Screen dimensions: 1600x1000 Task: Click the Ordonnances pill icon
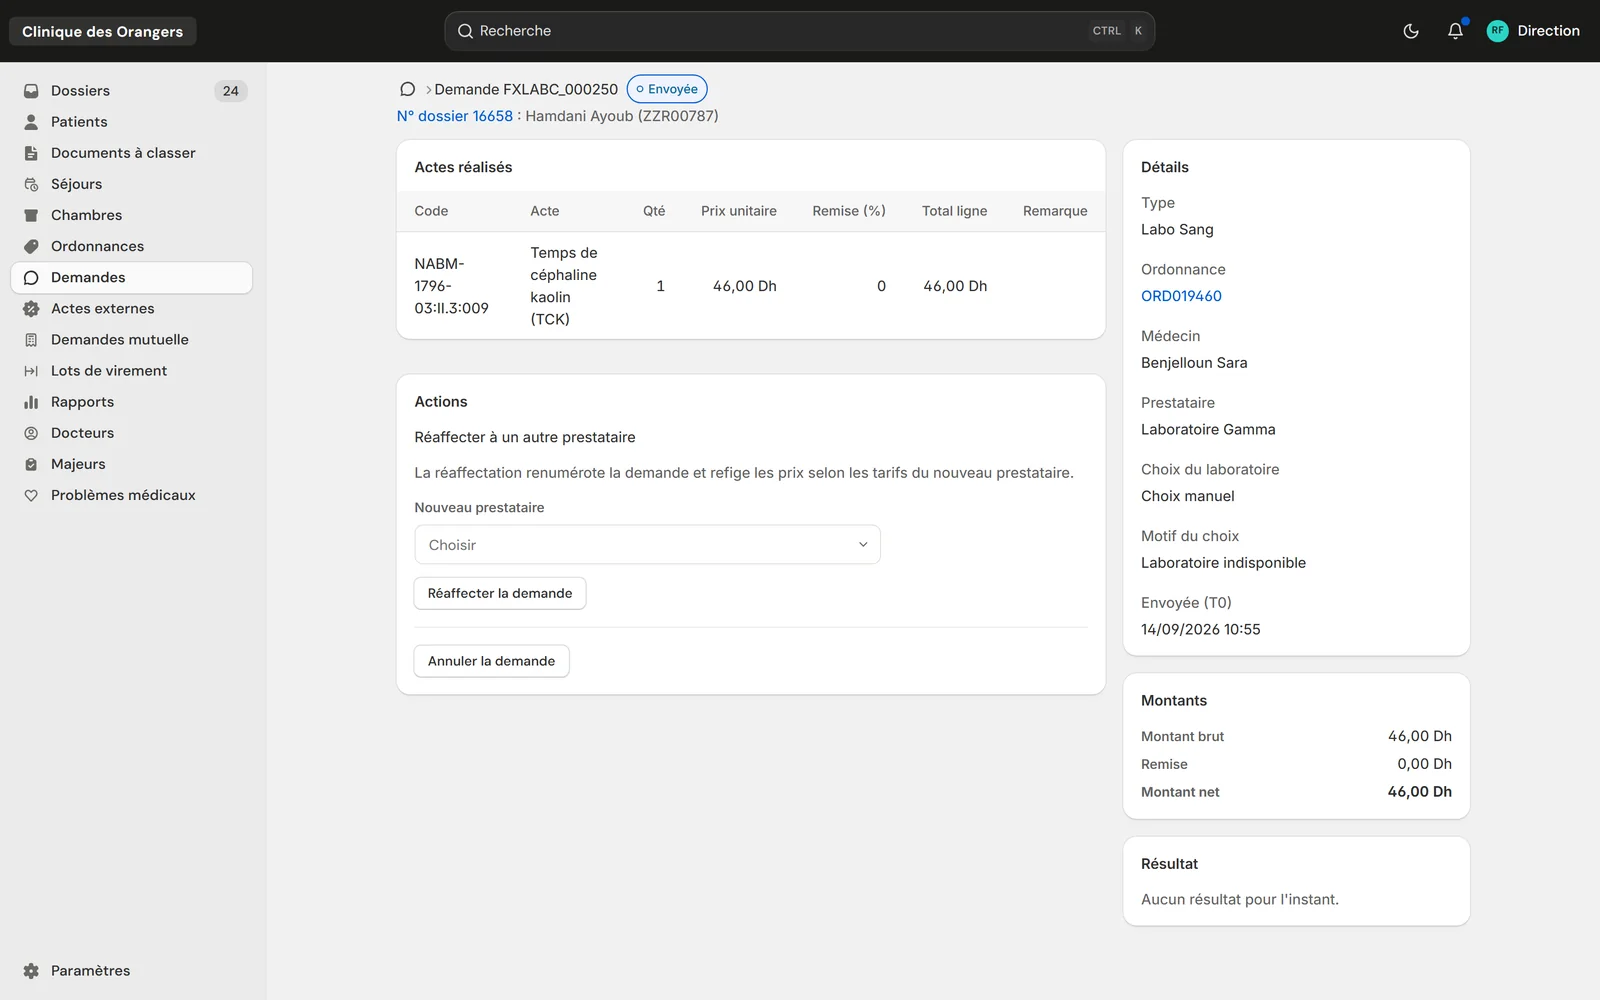pos(31,246)
